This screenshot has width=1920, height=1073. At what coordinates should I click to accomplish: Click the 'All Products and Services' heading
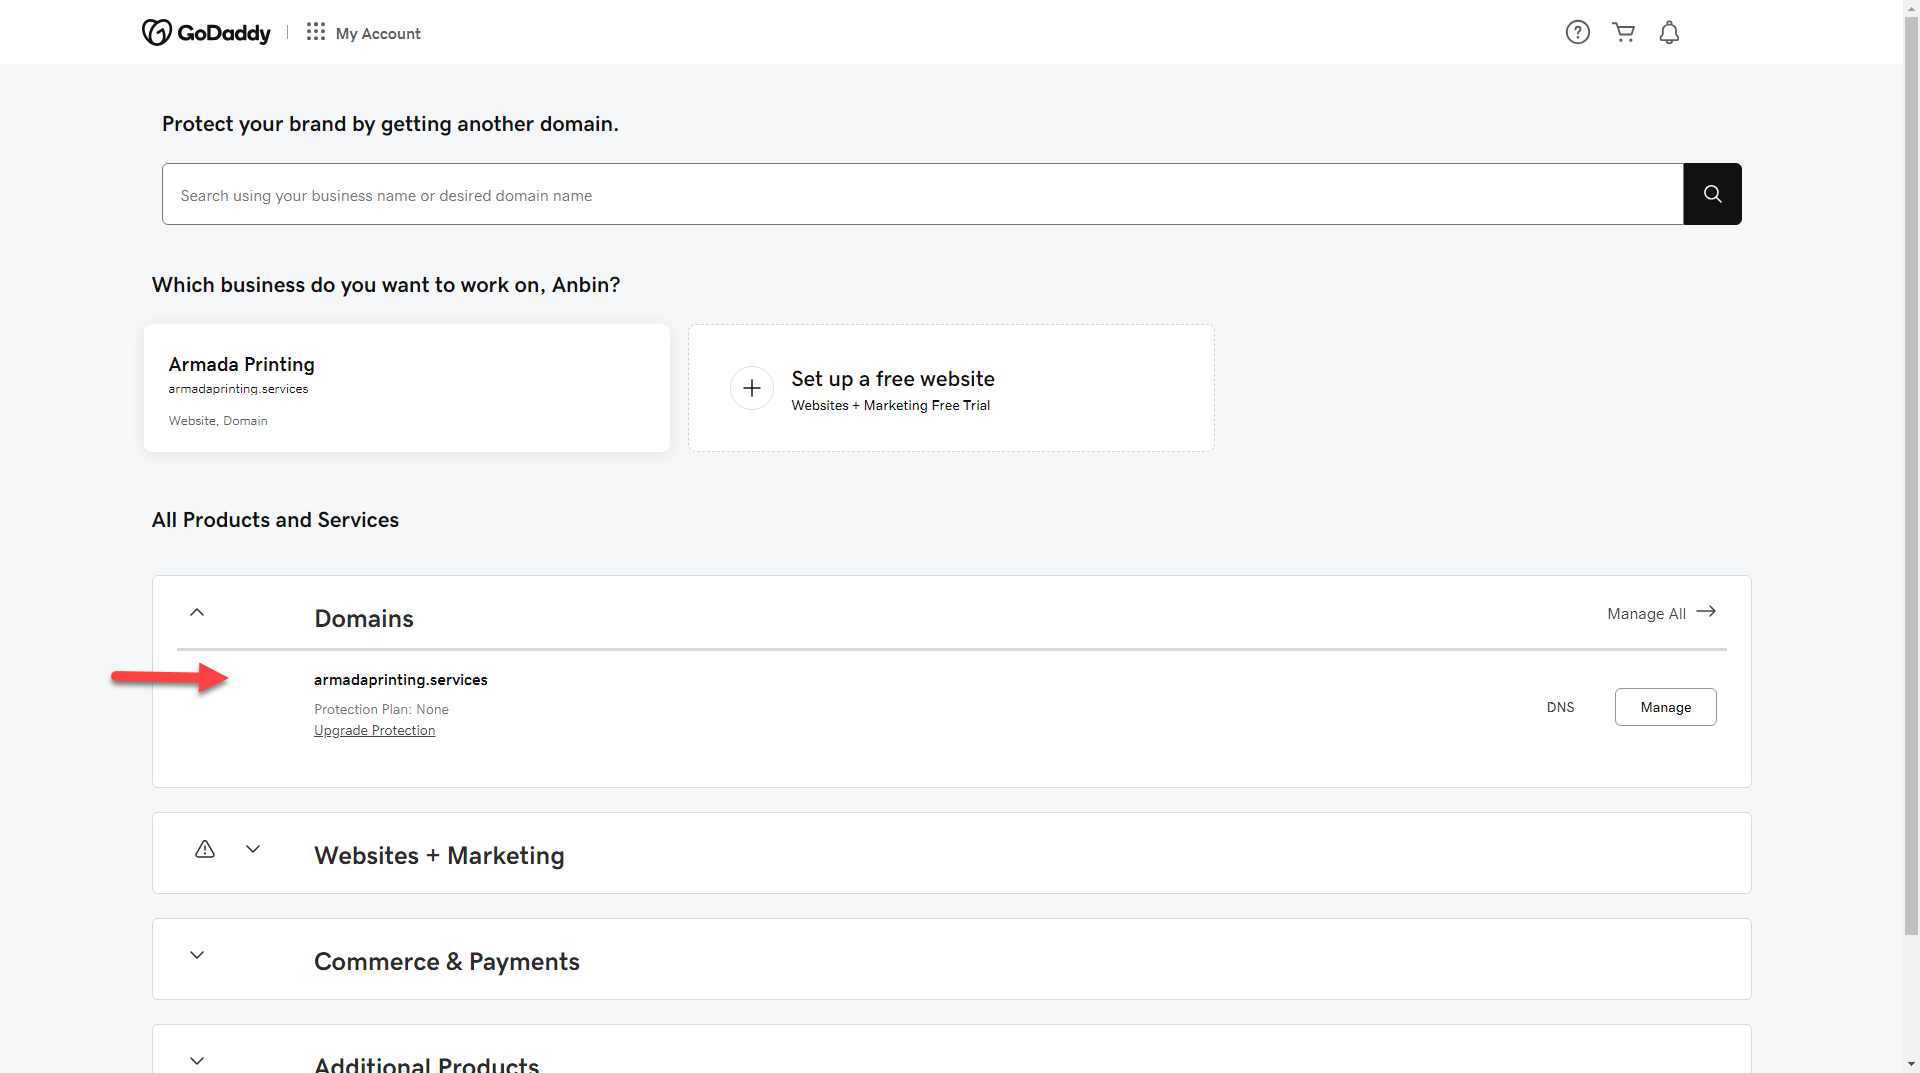pos(275,520)
